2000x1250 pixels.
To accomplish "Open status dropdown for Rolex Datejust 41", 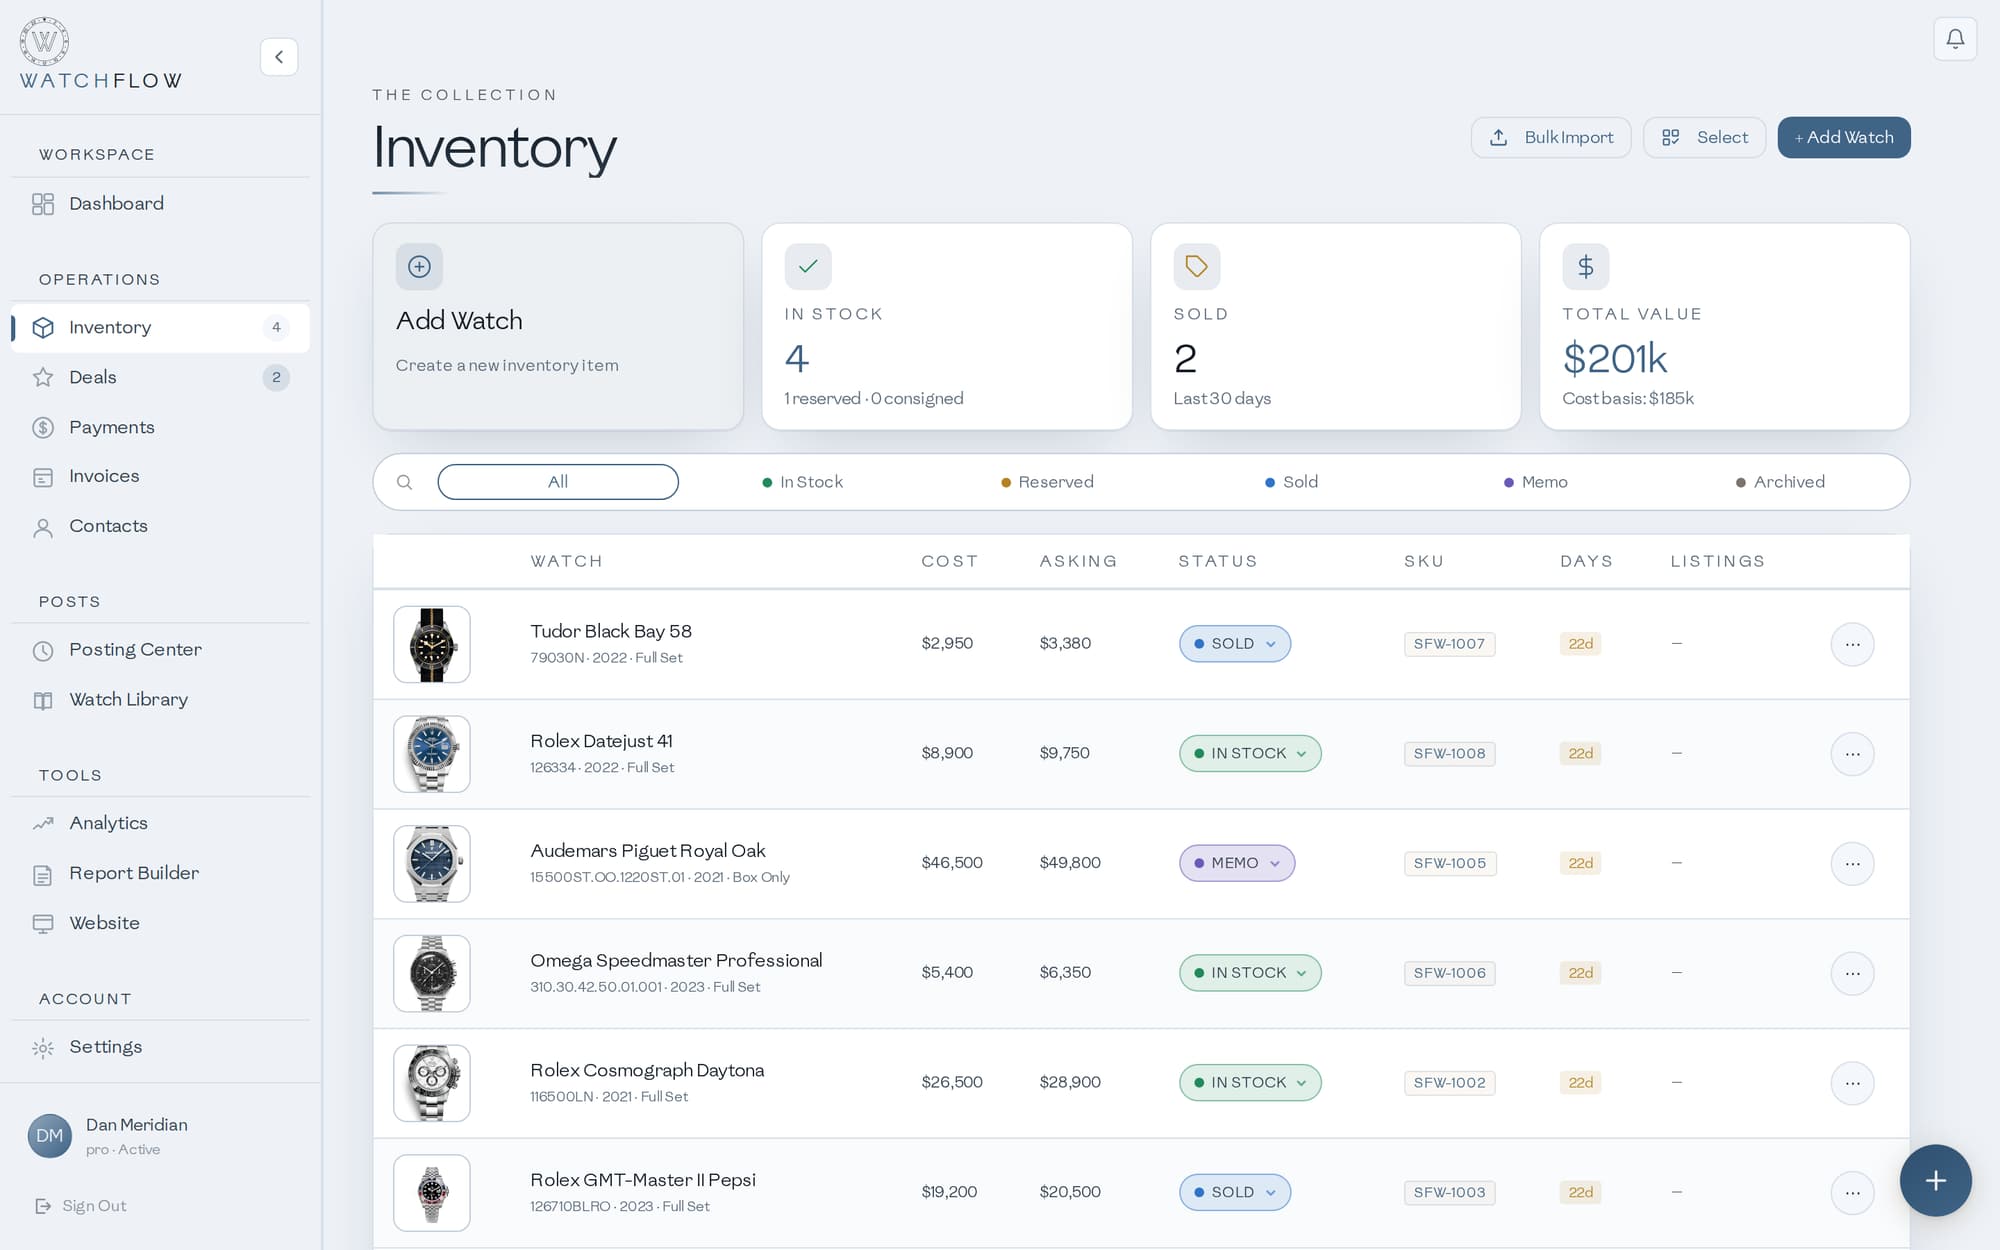I will coord(1250,754).
